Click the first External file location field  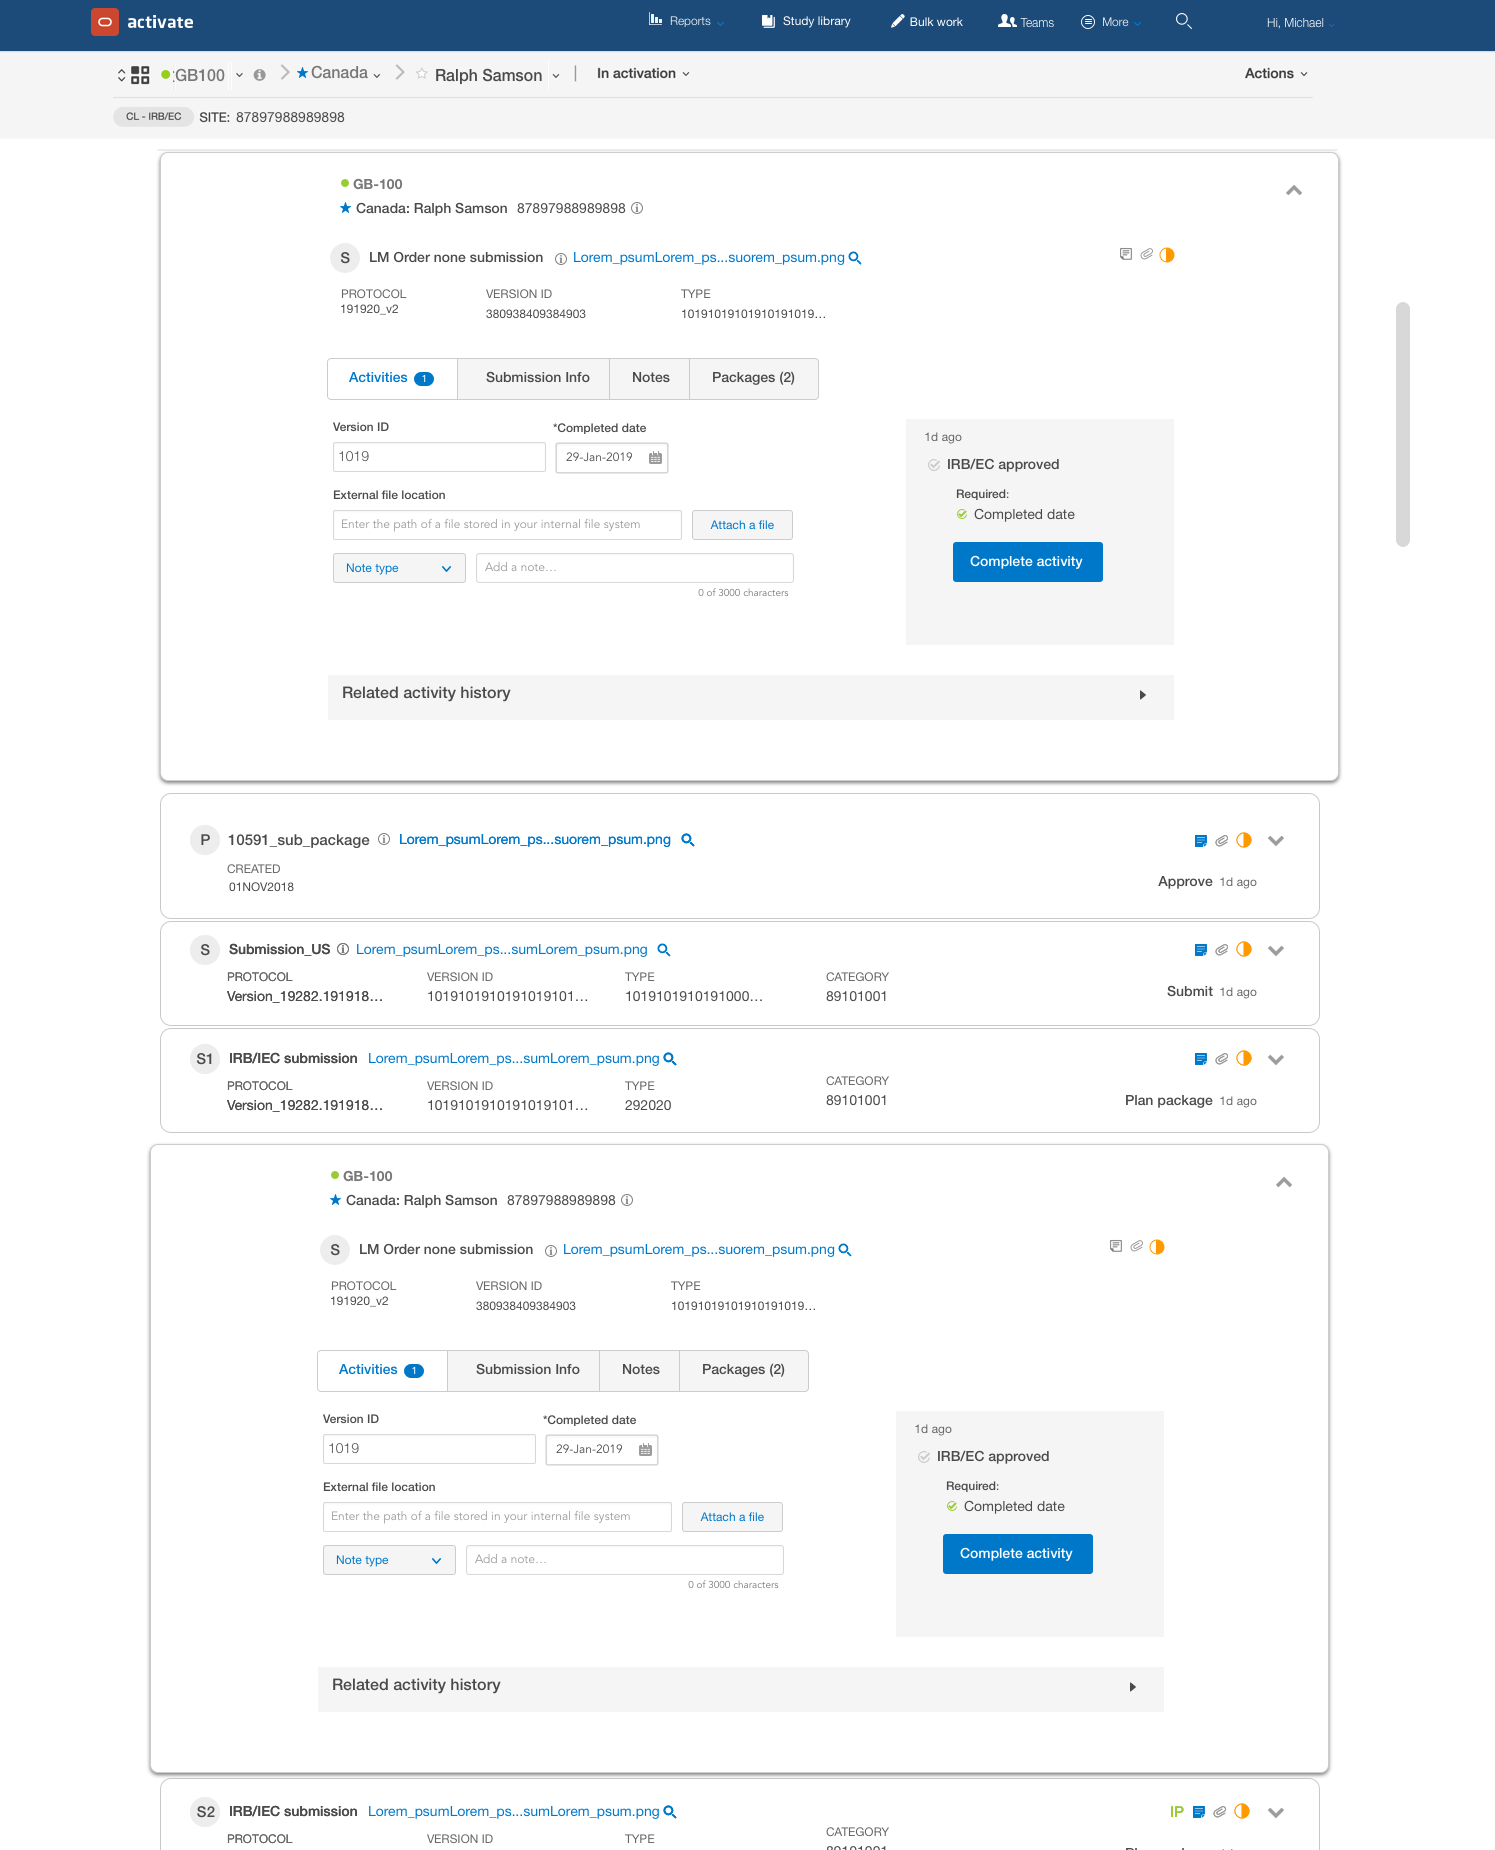point(507,525)
